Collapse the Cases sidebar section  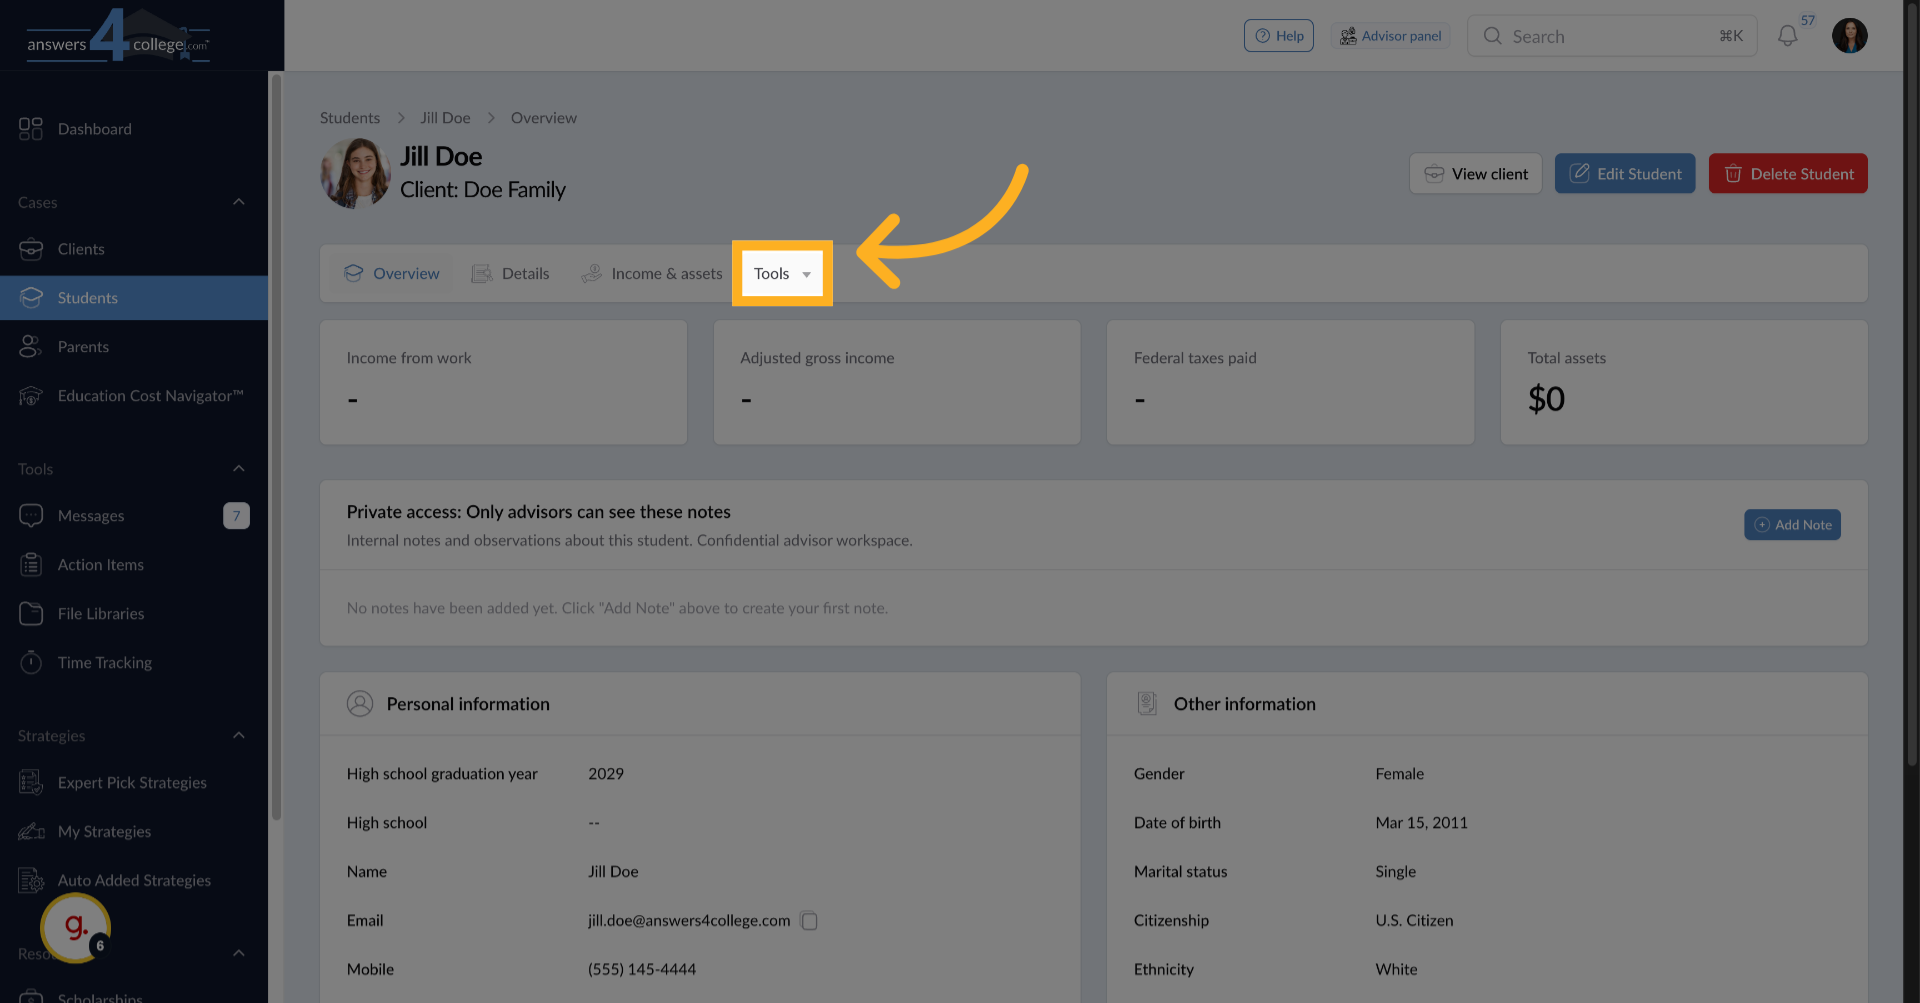point(238,201)
